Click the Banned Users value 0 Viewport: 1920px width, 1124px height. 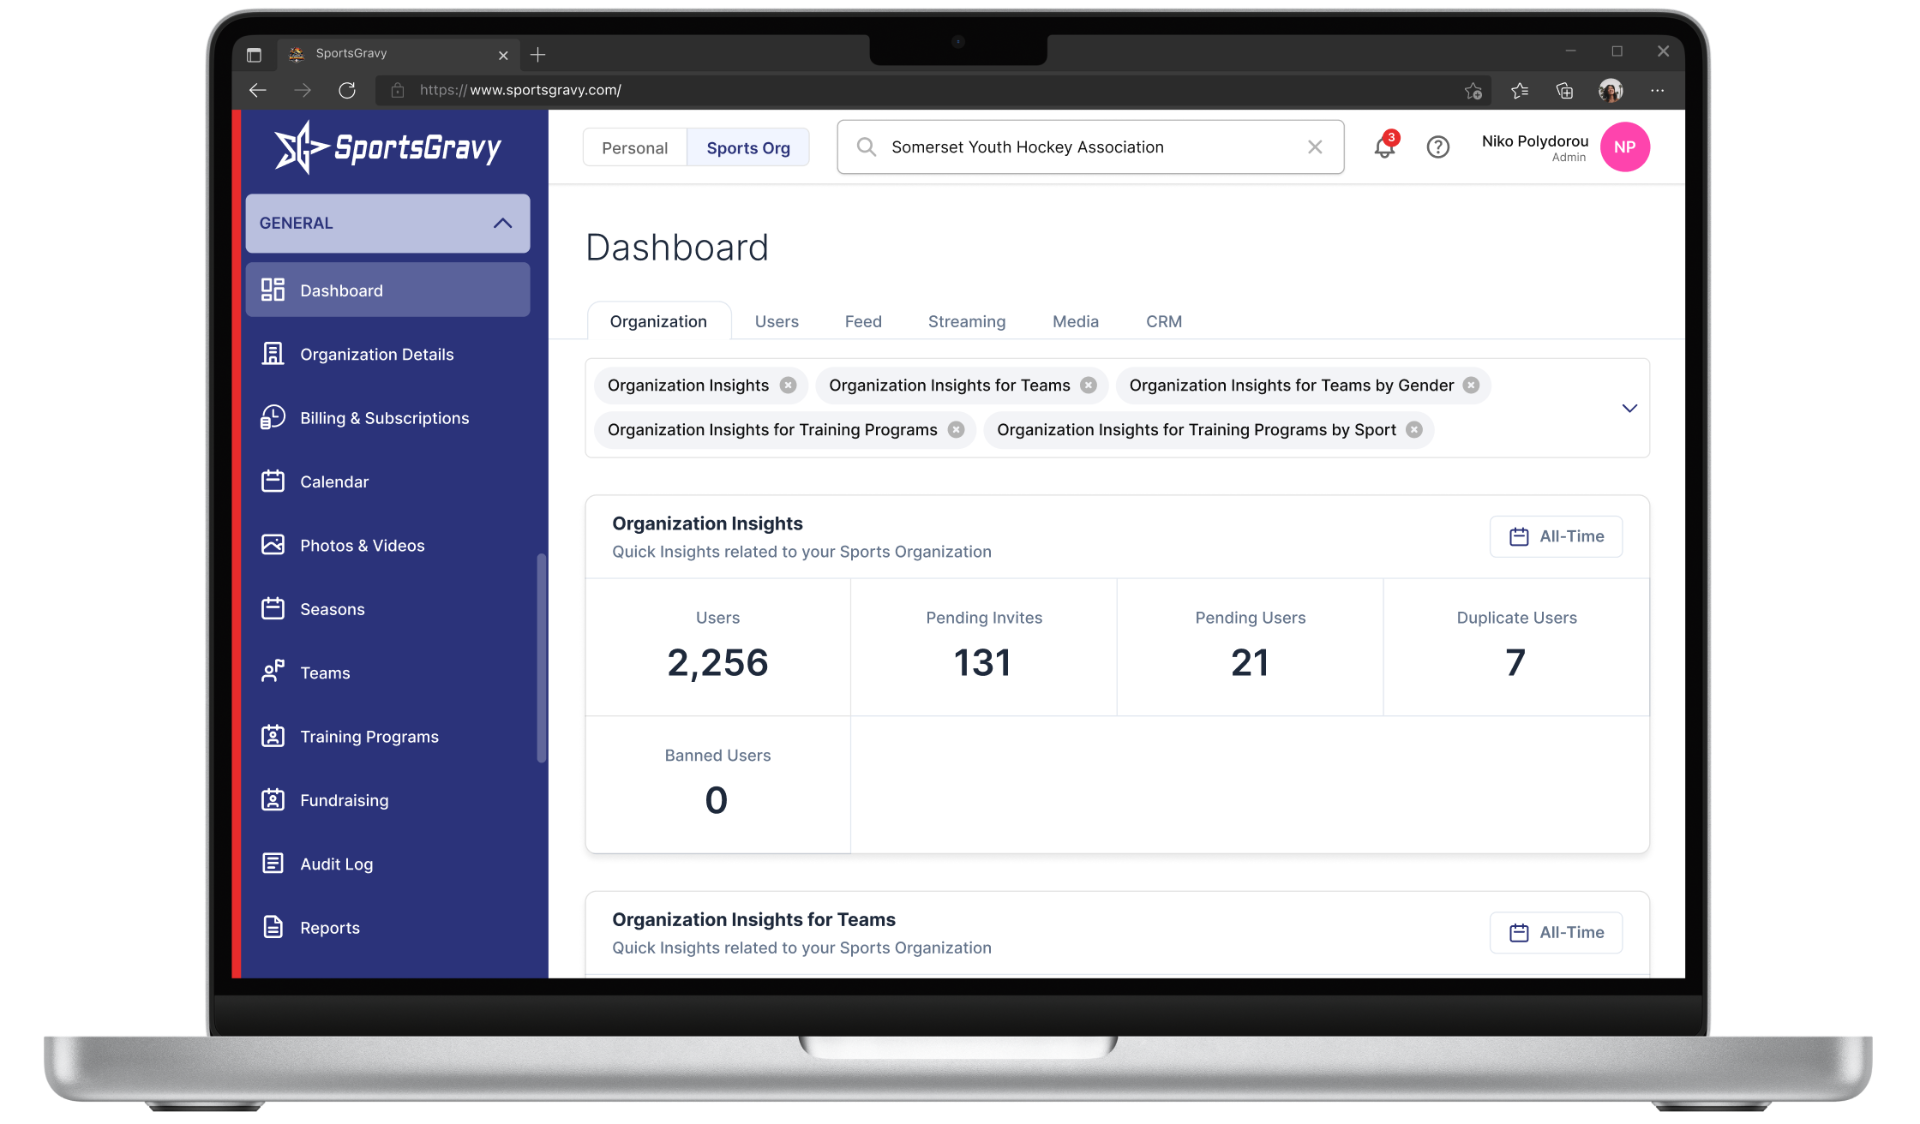point(716,800)
